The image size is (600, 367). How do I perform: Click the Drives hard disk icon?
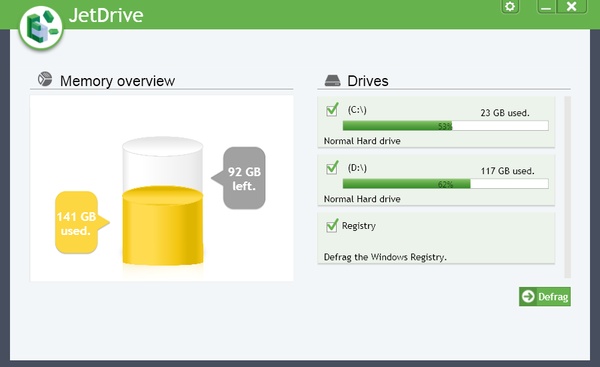point(332,80)
